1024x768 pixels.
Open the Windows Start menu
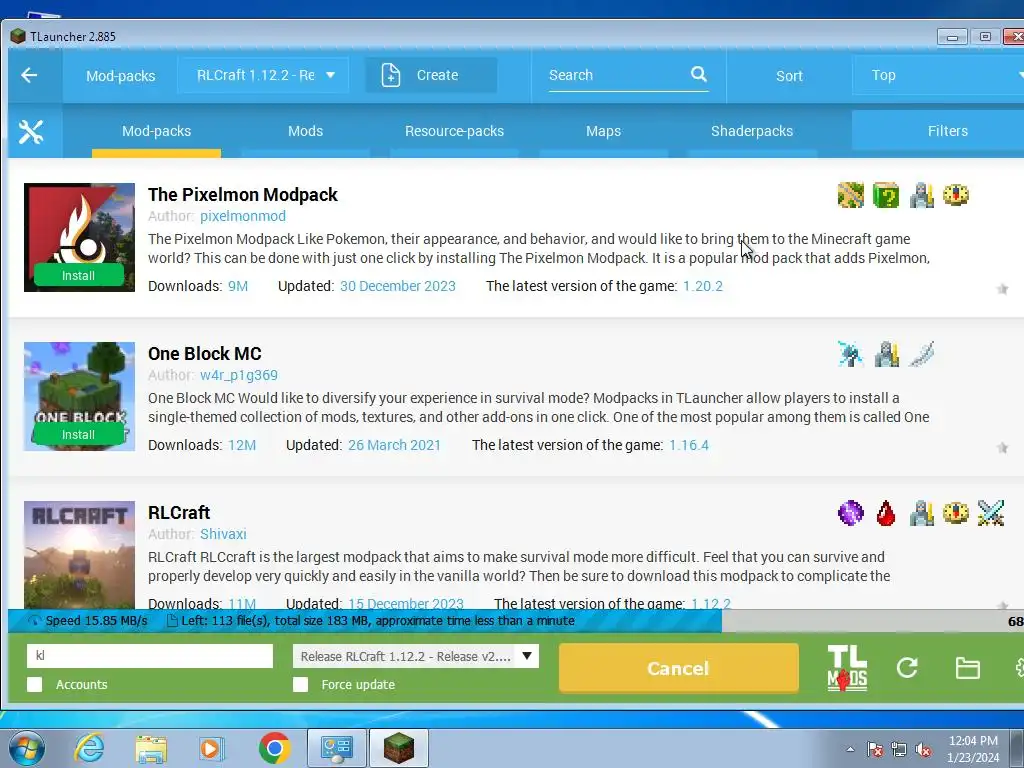tap(25, 748)
